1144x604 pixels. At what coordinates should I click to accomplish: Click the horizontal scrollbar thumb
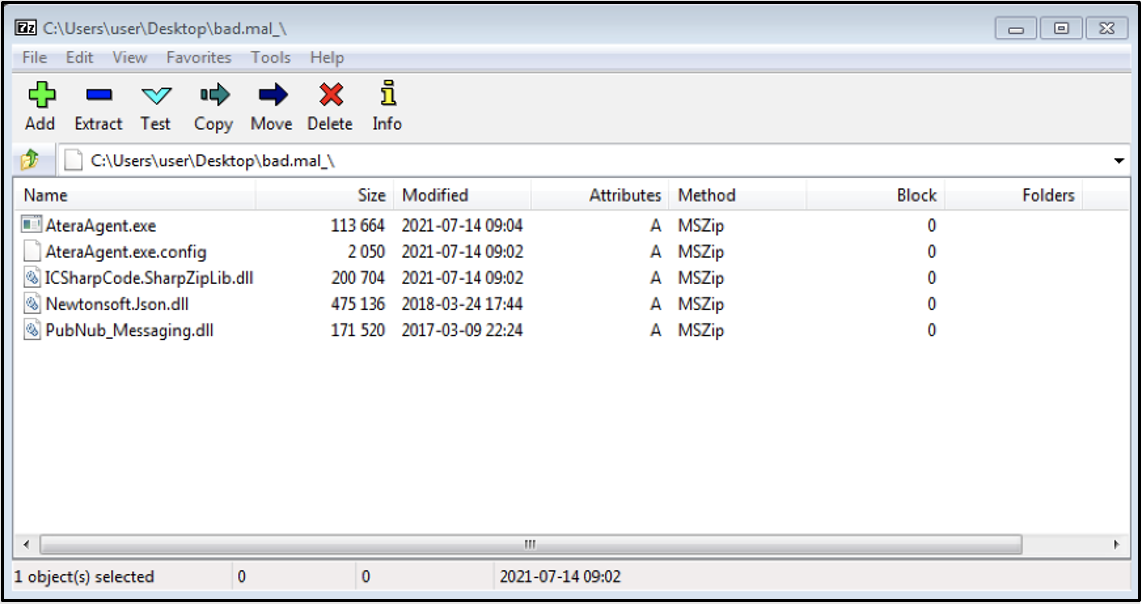pos(530,544)
